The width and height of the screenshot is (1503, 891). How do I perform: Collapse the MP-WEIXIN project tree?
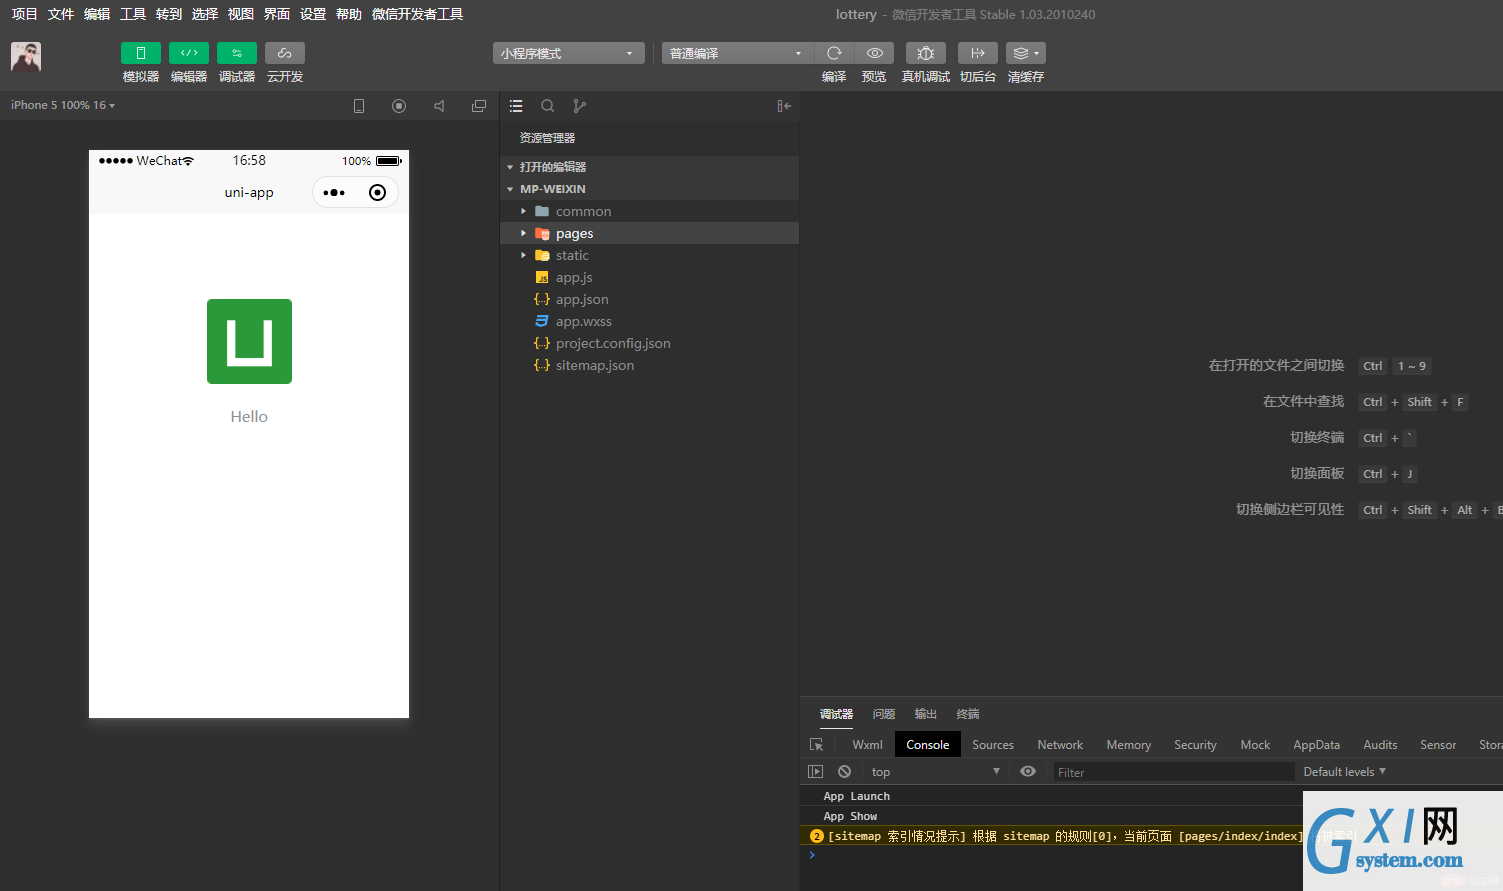[x=650, y=189]
